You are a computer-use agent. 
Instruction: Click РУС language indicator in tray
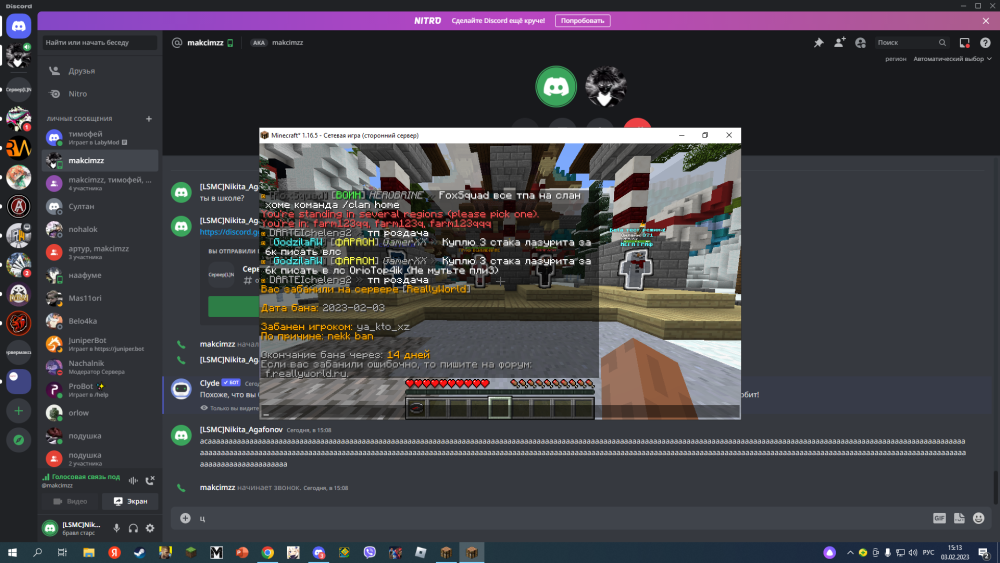coord(929,552)
